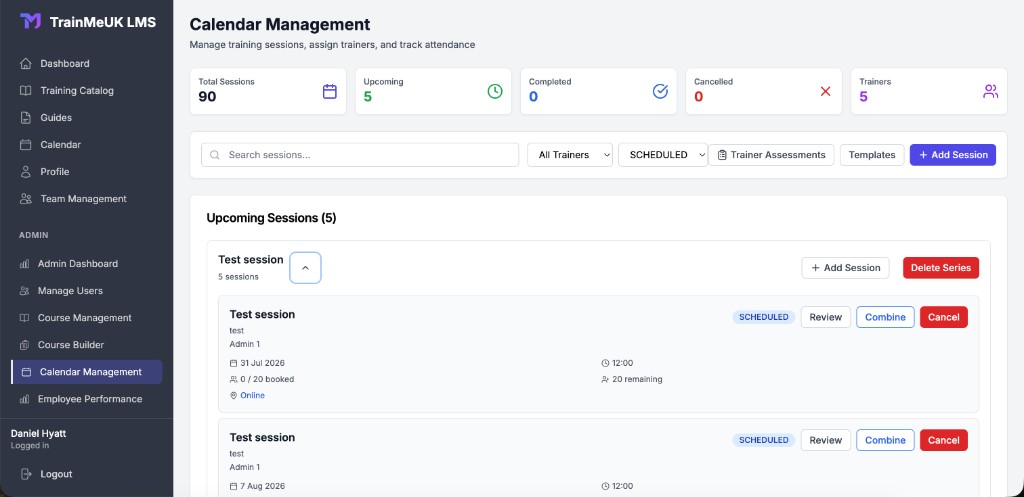Click Add Session in the Test session series
Screen dimensions: 1024x497
(x=845, y=268)
